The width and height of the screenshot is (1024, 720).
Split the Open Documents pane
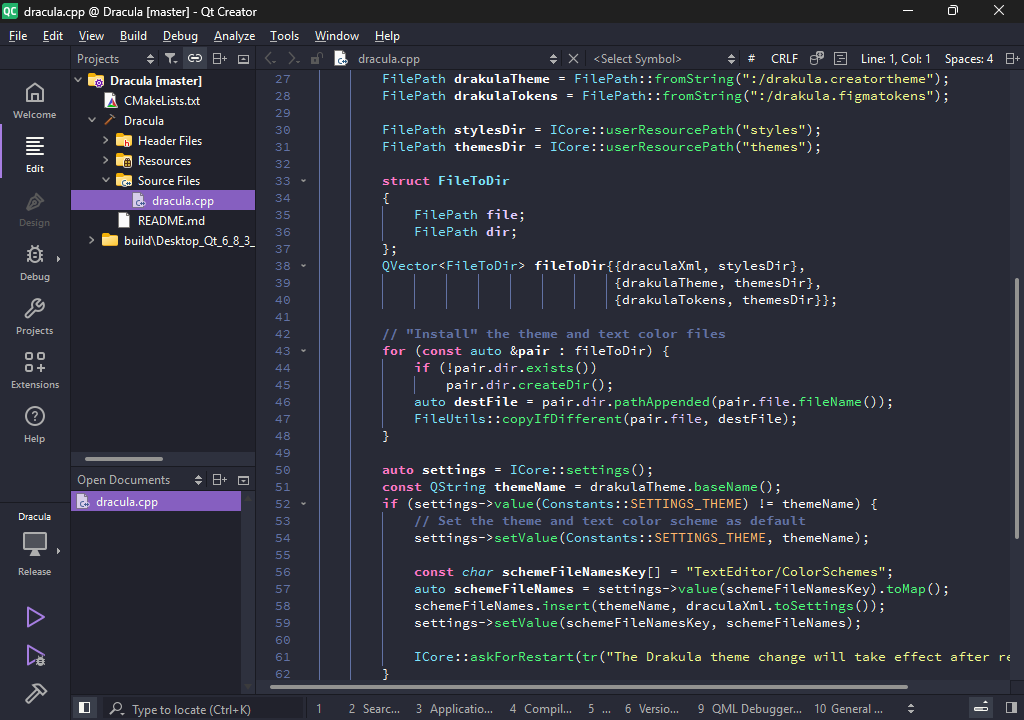(220, 480)
